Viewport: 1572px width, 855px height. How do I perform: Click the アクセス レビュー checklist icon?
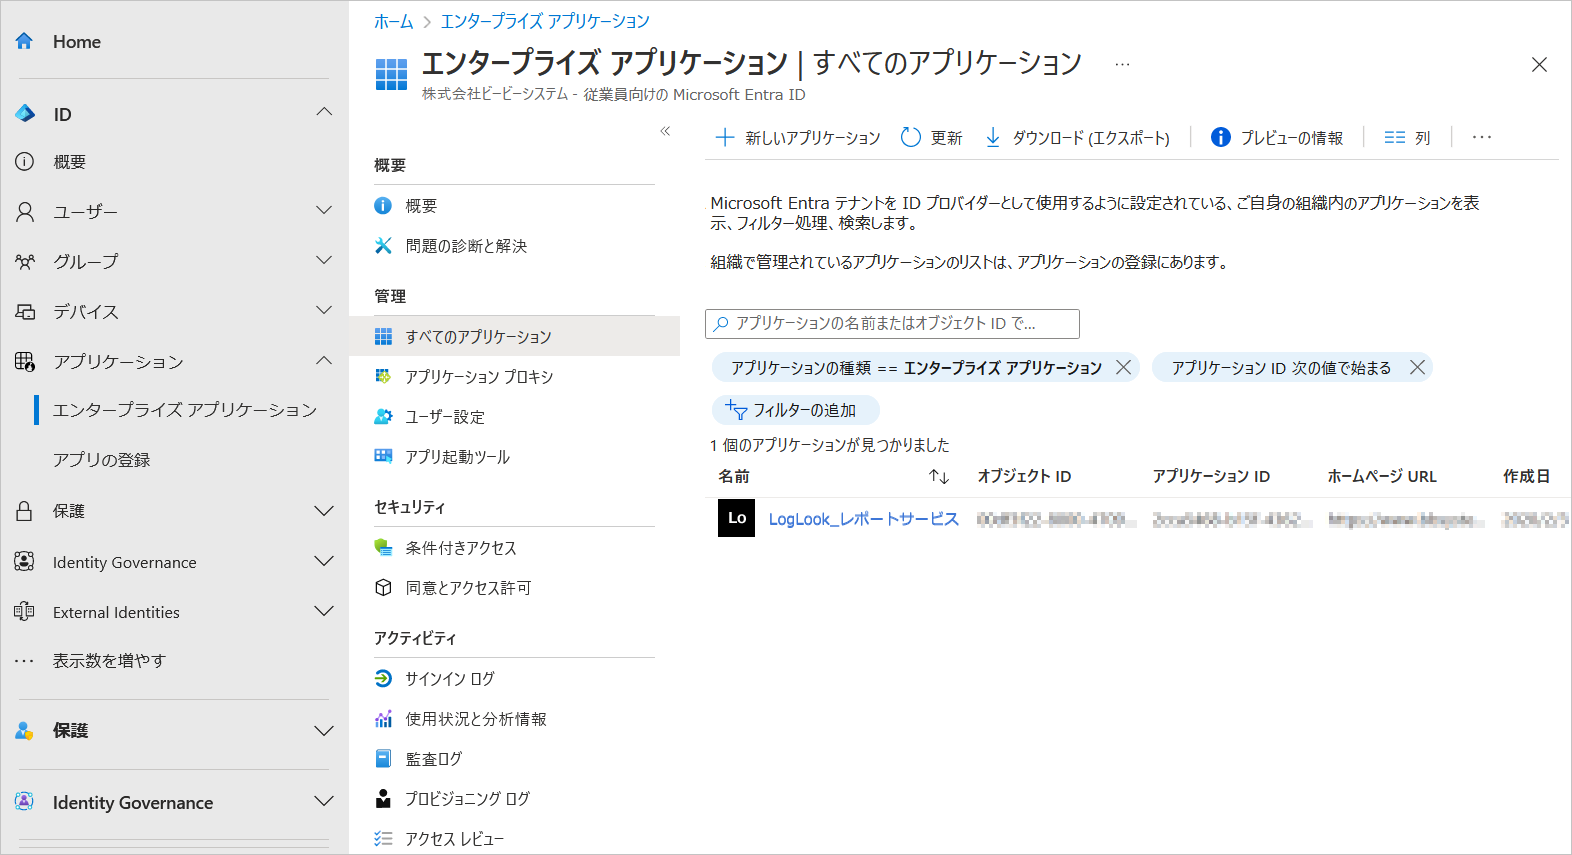click(x=383, y=839)
